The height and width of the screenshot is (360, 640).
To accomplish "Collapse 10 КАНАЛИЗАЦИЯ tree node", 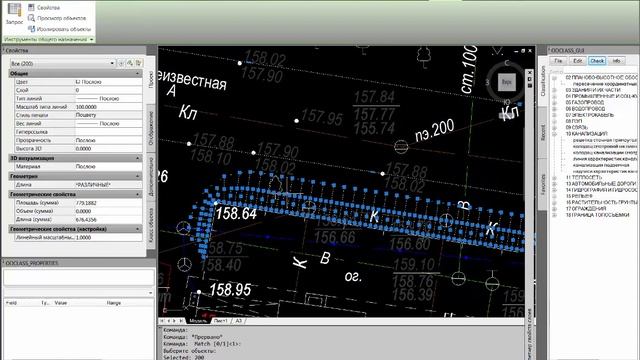I will [555, 134].
